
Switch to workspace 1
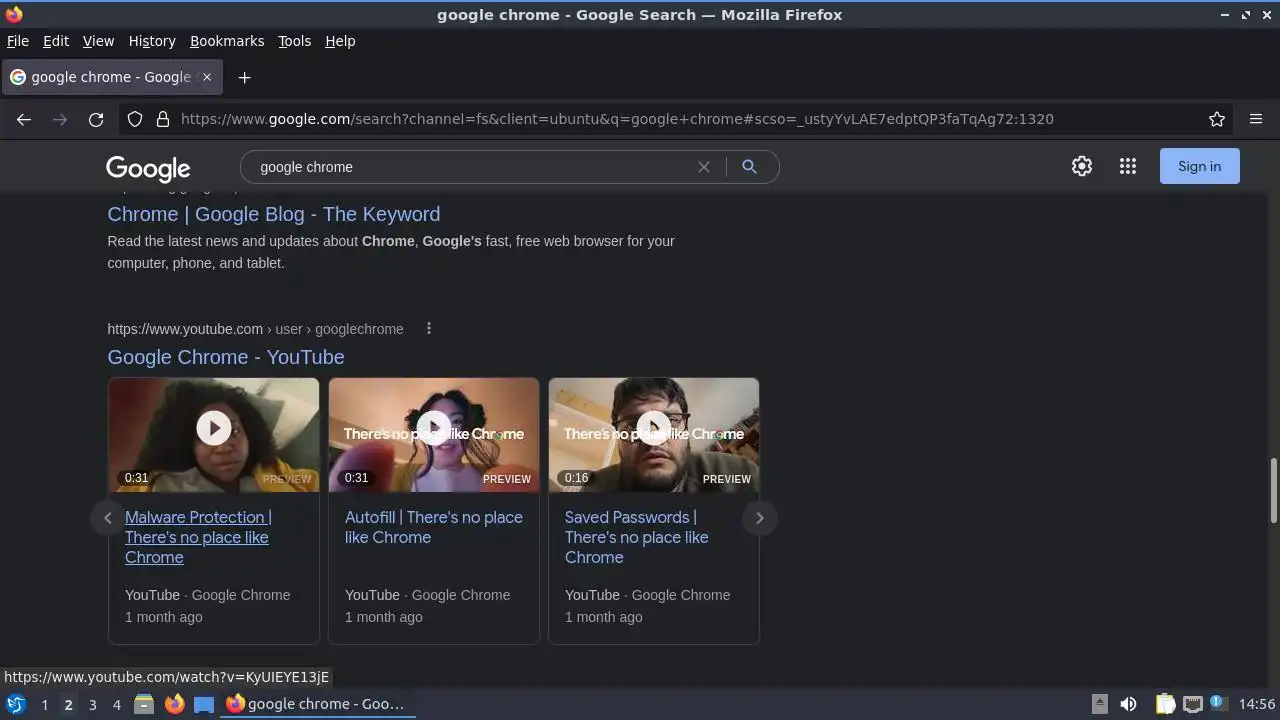pos(44,704)
